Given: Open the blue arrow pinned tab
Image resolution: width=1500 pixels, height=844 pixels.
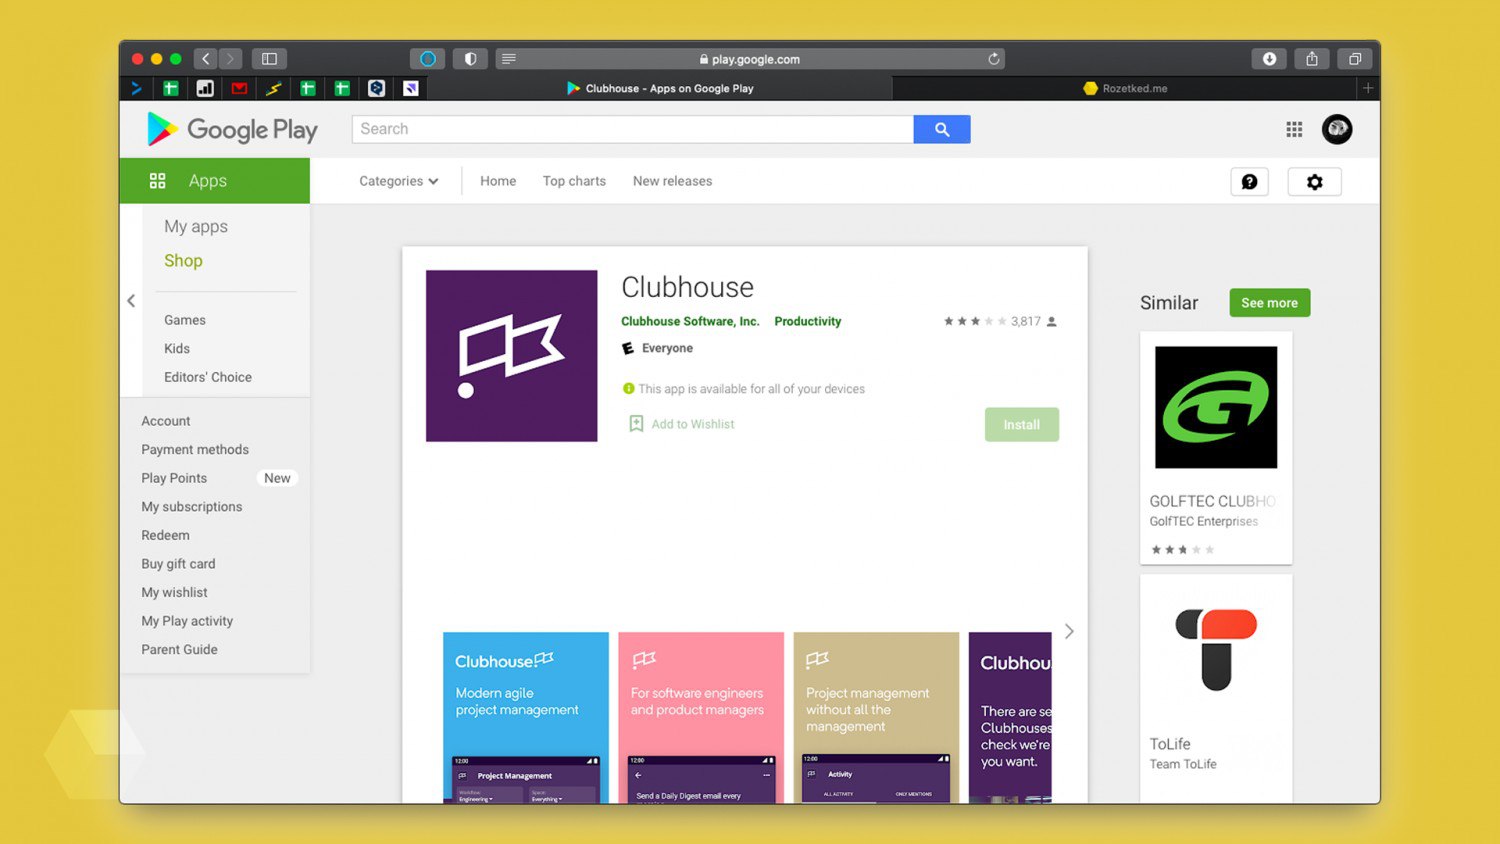Looking at the screenshot, I should 136,88.
